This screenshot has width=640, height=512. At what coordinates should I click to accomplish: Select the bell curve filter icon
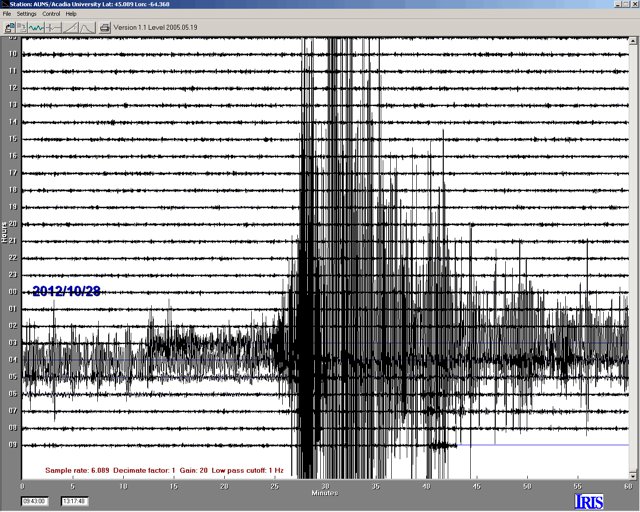tap(87, 27)
